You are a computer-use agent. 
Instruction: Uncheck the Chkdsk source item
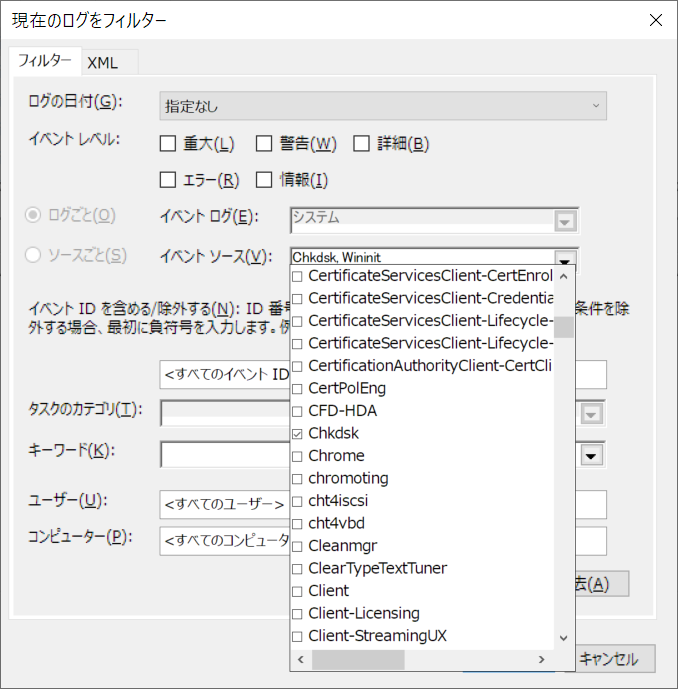[297, 434]
